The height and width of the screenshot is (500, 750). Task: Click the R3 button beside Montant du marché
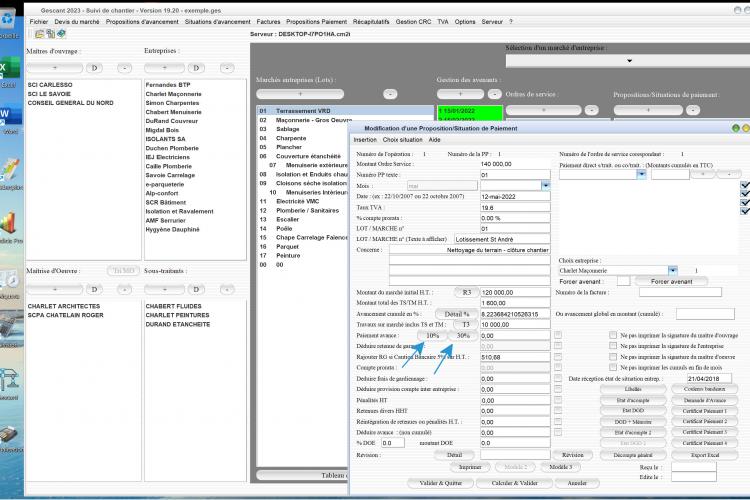point(466,292)
